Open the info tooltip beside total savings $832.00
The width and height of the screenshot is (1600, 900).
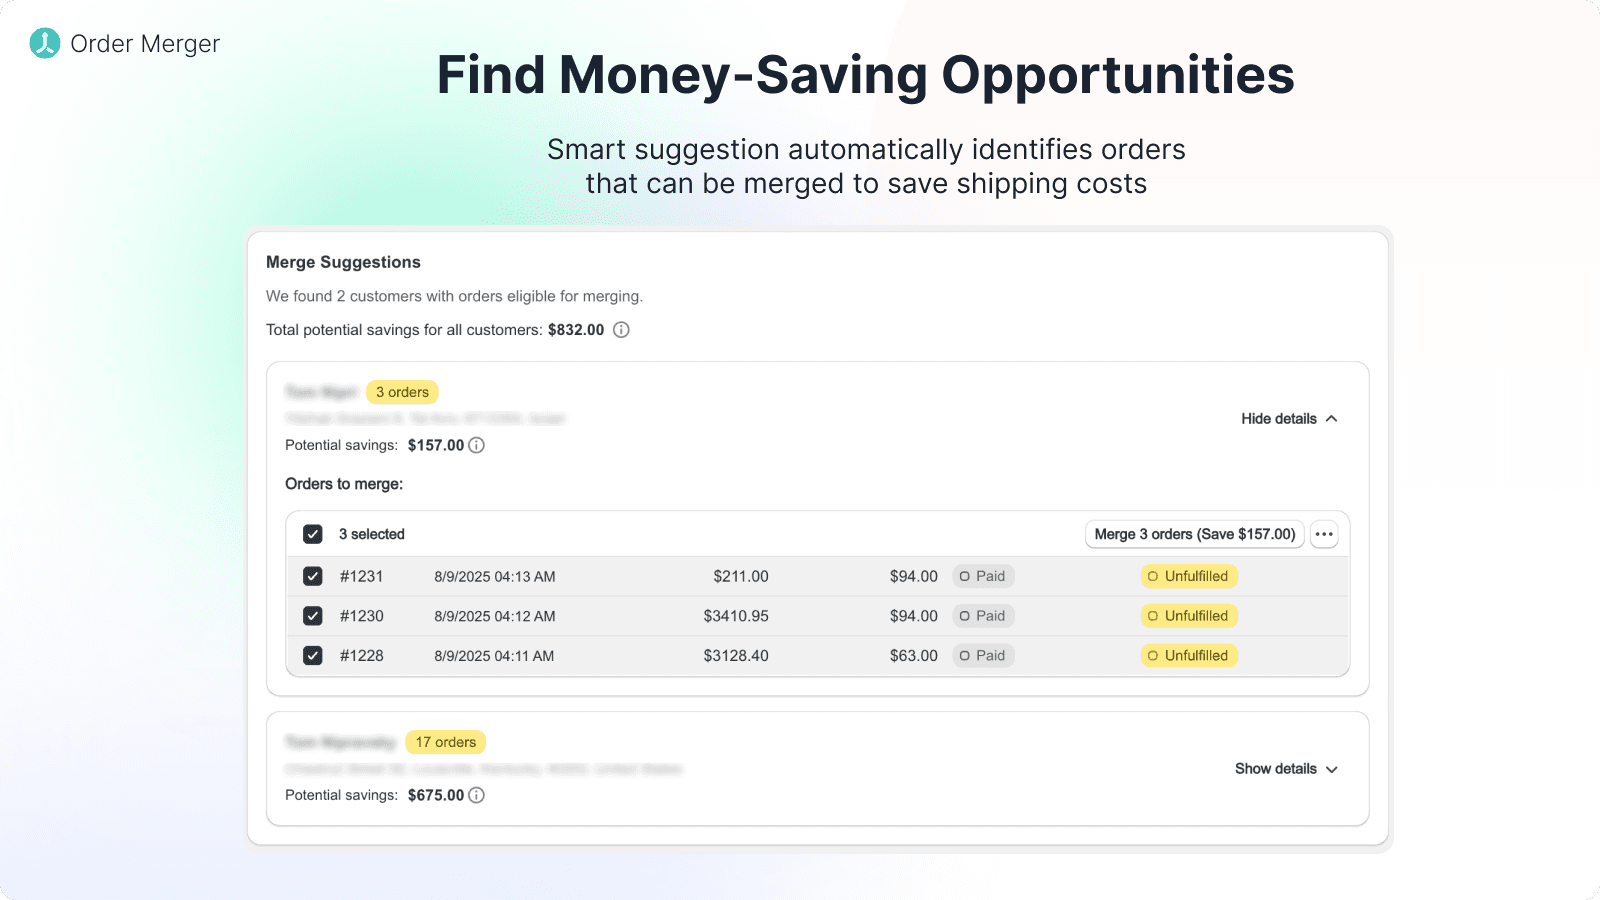622,329
